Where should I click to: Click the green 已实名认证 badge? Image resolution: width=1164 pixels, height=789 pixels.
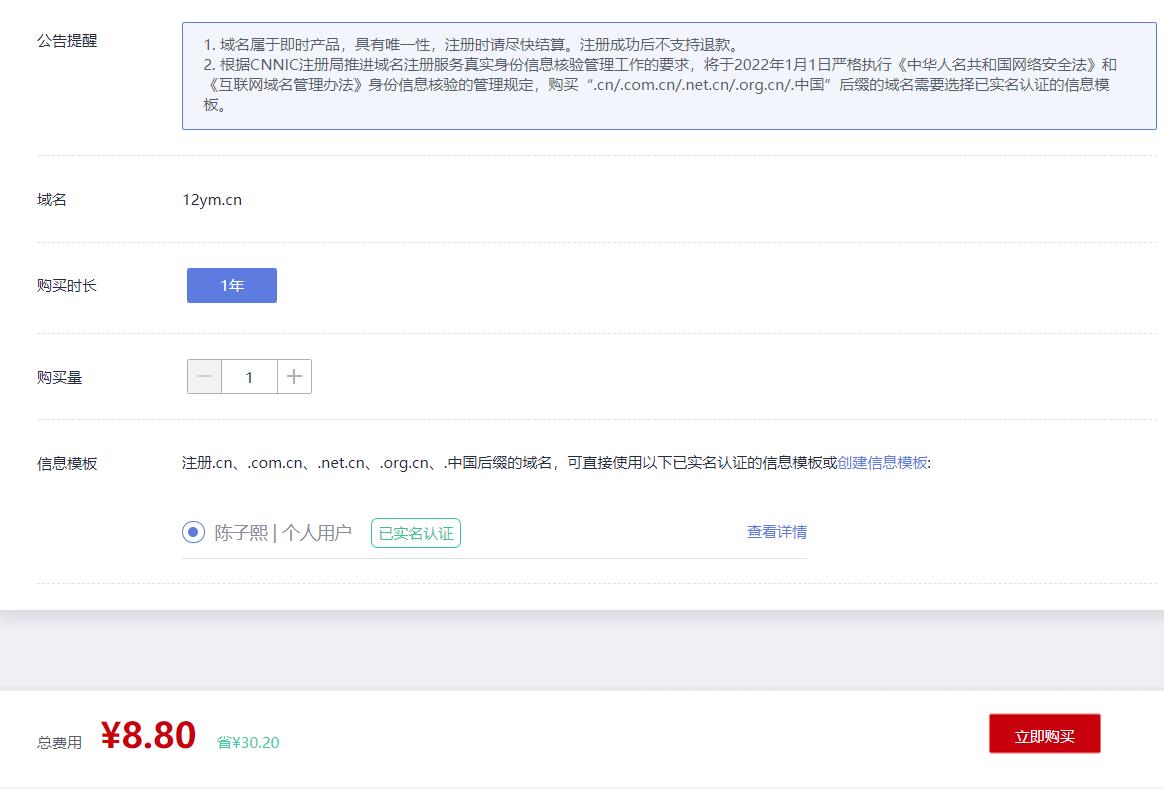click(416, 533)
